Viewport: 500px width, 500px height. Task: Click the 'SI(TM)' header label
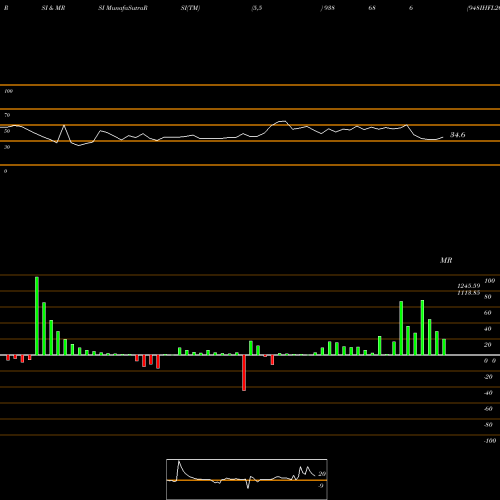click(x=190, y=8)
